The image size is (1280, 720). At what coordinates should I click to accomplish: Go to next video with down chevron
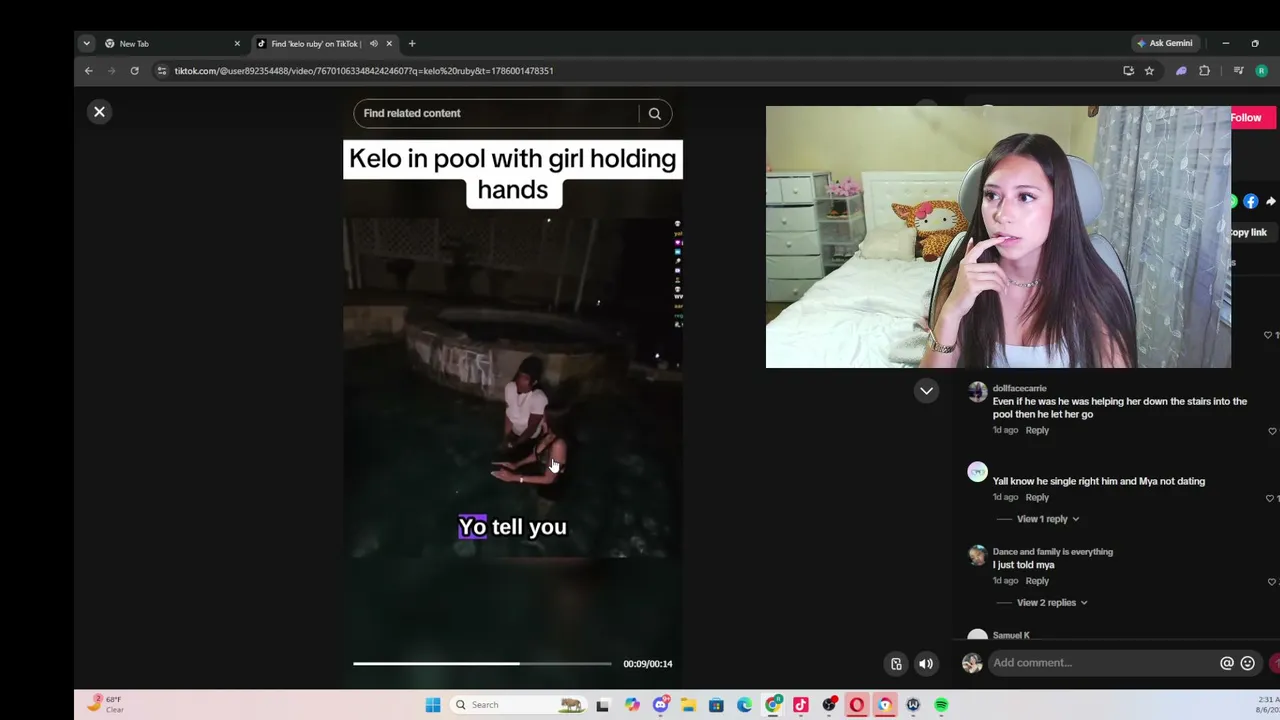[927, 391]
